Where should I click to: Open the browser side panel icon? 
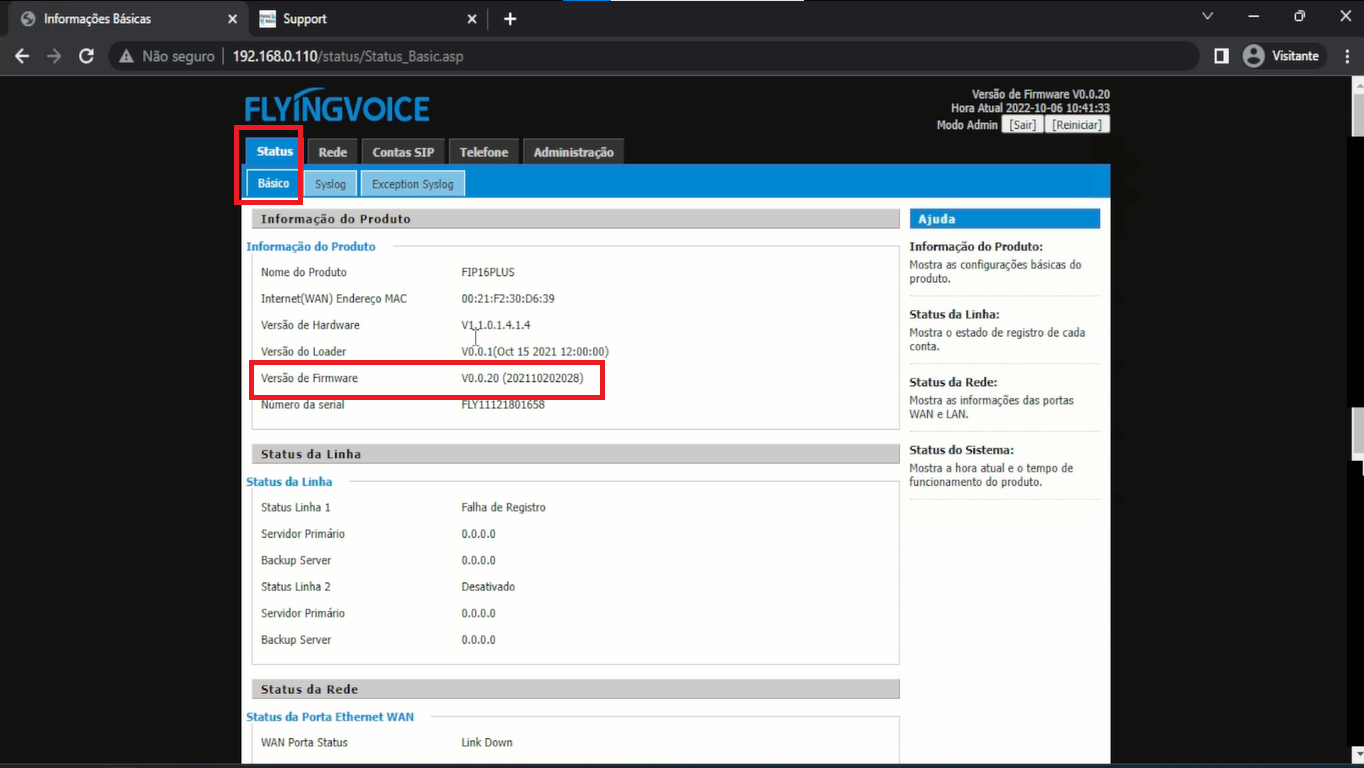point(1221,56)
